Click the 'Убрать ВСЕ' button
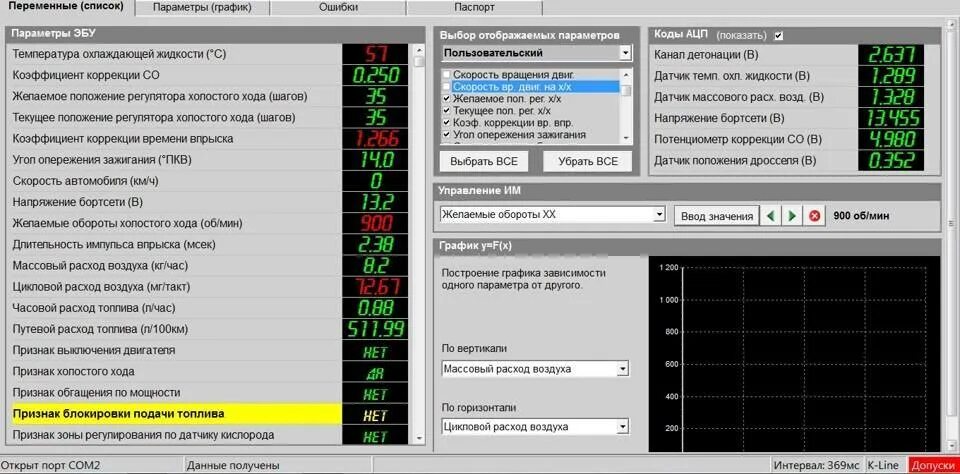 (588, 162)
